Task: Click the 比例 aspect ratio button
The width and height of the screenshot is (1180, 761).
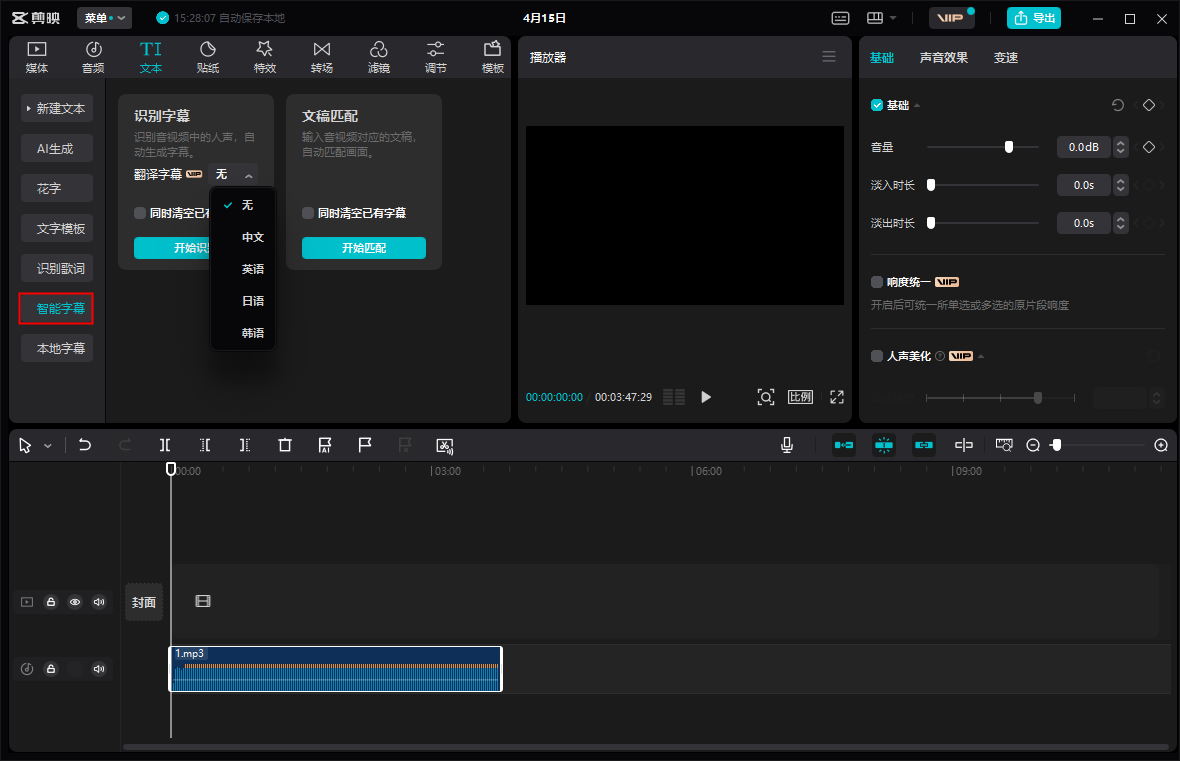Action: click(x=800, y=397)
